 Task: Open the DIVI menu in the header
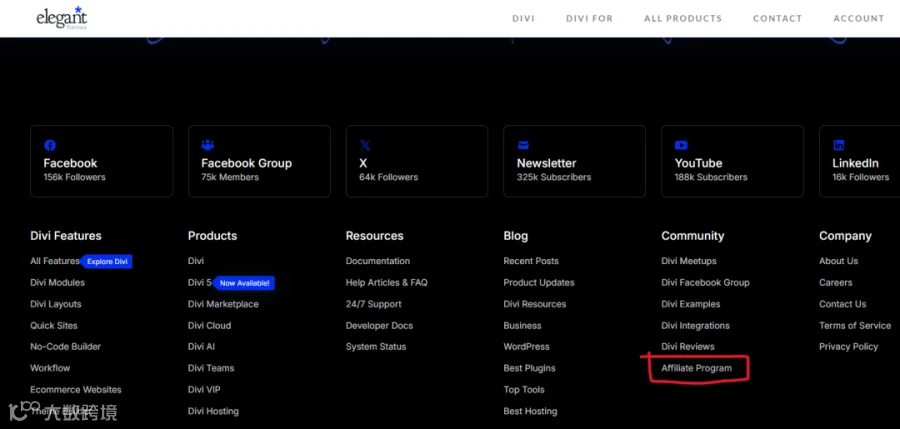523,18
